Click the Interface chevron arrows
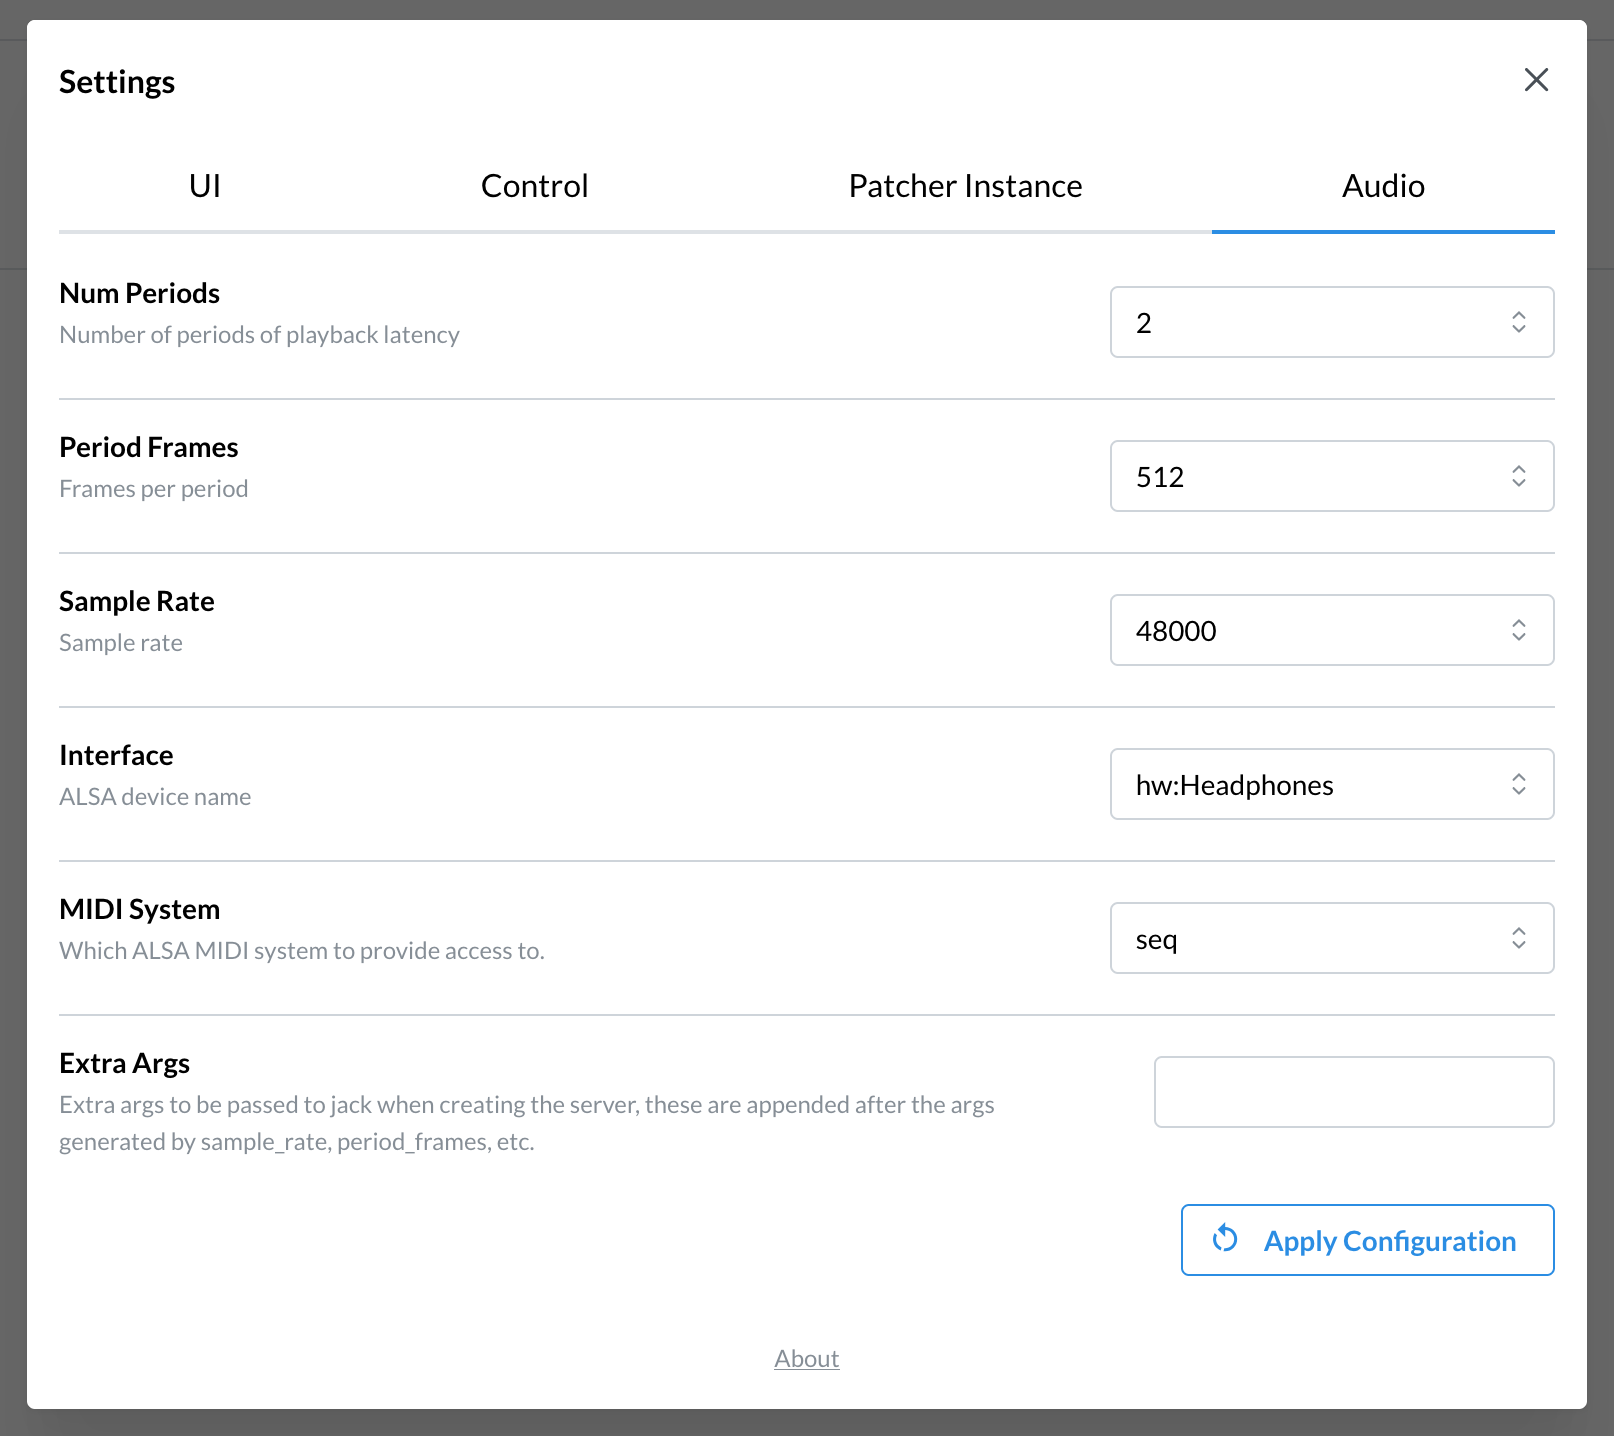 pos(1518,784)
